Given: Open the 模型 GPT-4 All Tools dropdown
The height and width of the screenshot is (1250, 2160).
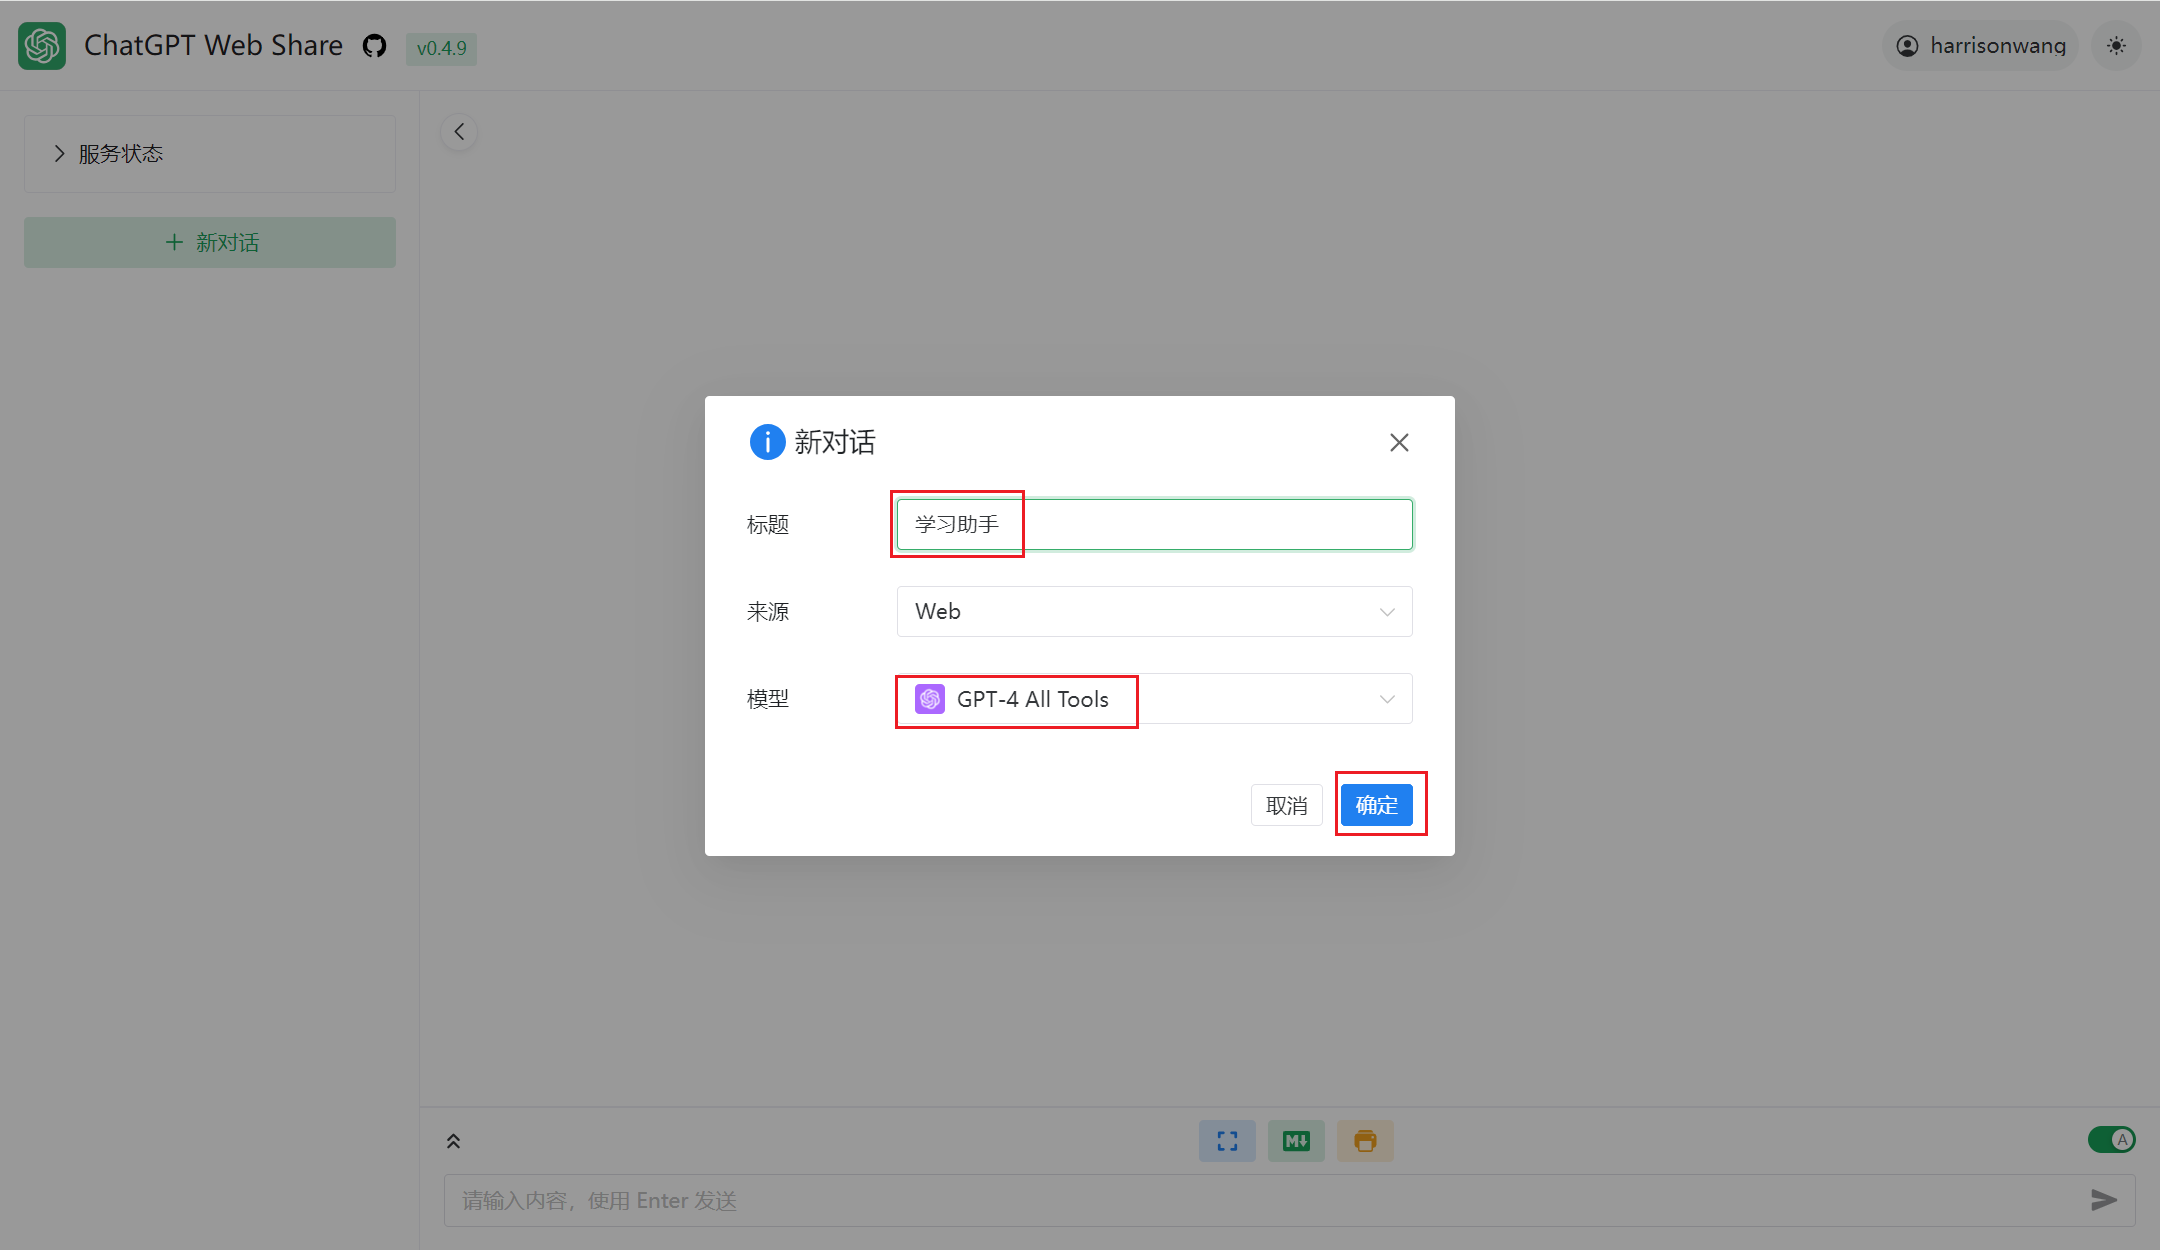Looking at the screenshot, I should point(1154,699).
